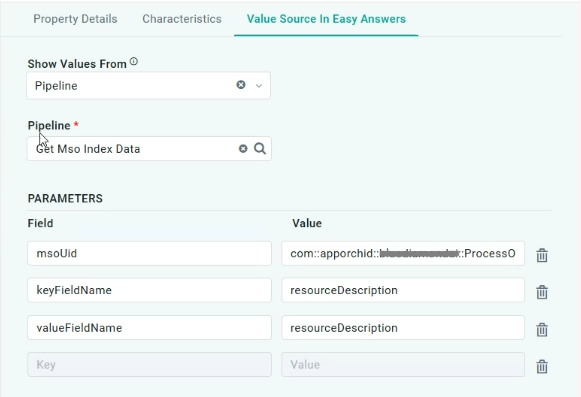Search pipelines with the magnifier icon
Viewport: 581px width, 397px height.
[260, 149]
